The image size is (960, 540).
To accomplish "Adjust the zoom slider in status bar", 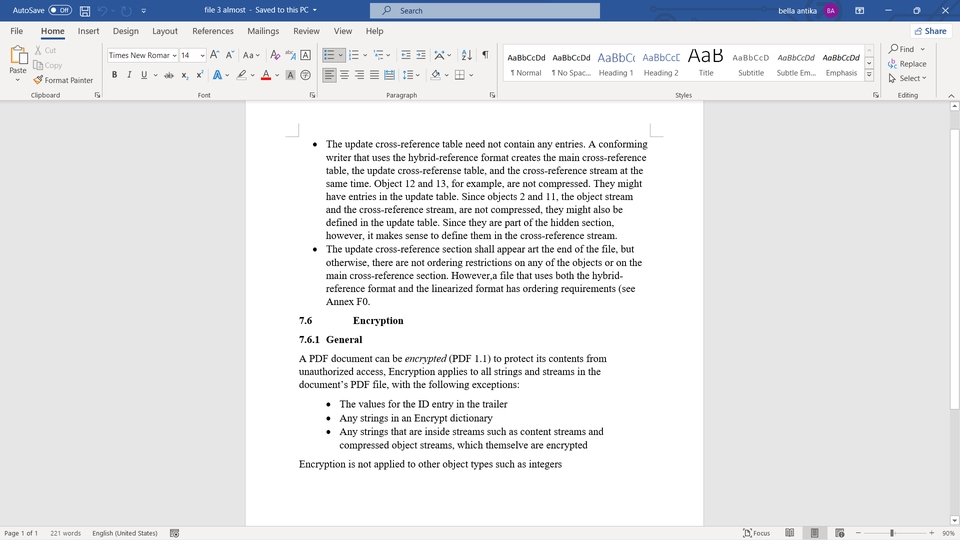I will point(892,533).
